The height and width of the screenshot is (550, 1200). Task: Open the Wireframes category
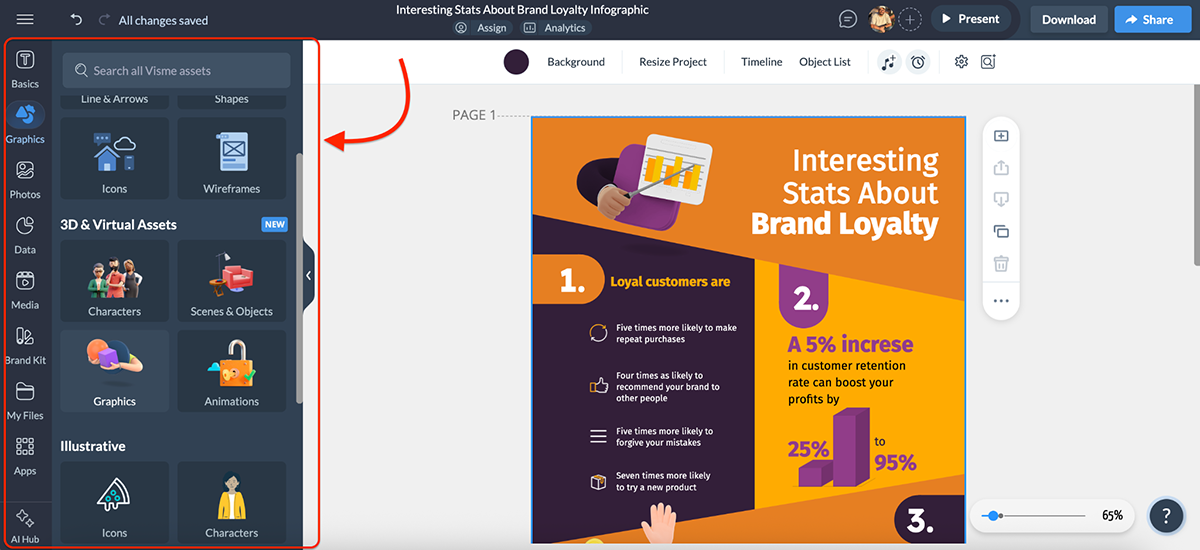[x=232, y=158]
